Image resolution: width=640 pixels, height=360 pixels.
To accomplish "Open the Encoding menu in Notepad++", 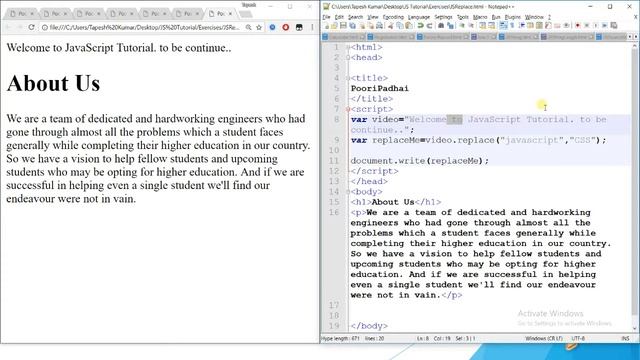I will coord(393,17).
